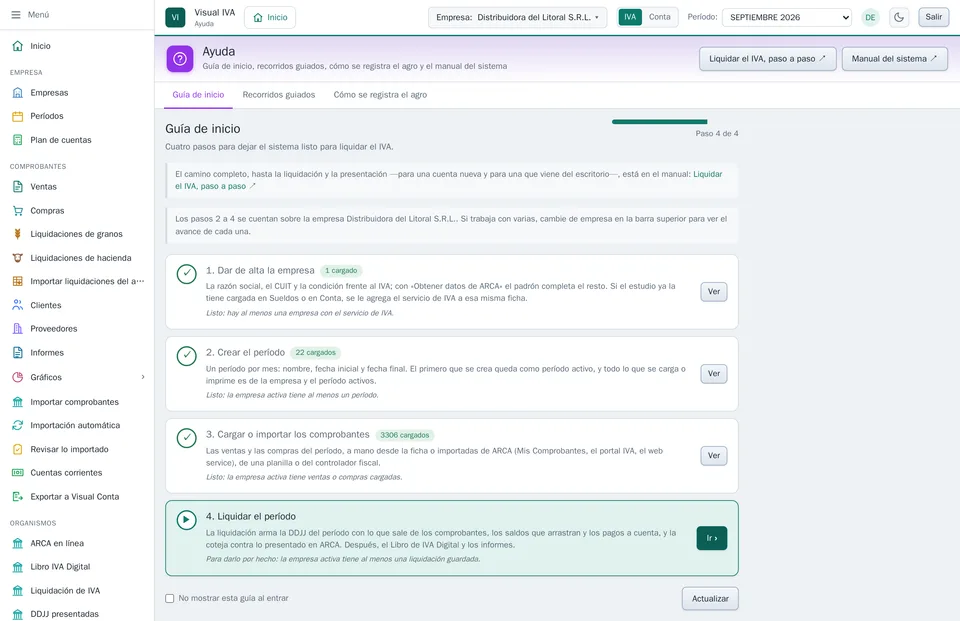Image resolution: width=960 pixels, height=621 pixels.
Task: Click check circle of step 3 card
Action: pyautogui.click(x=187, y=438)
